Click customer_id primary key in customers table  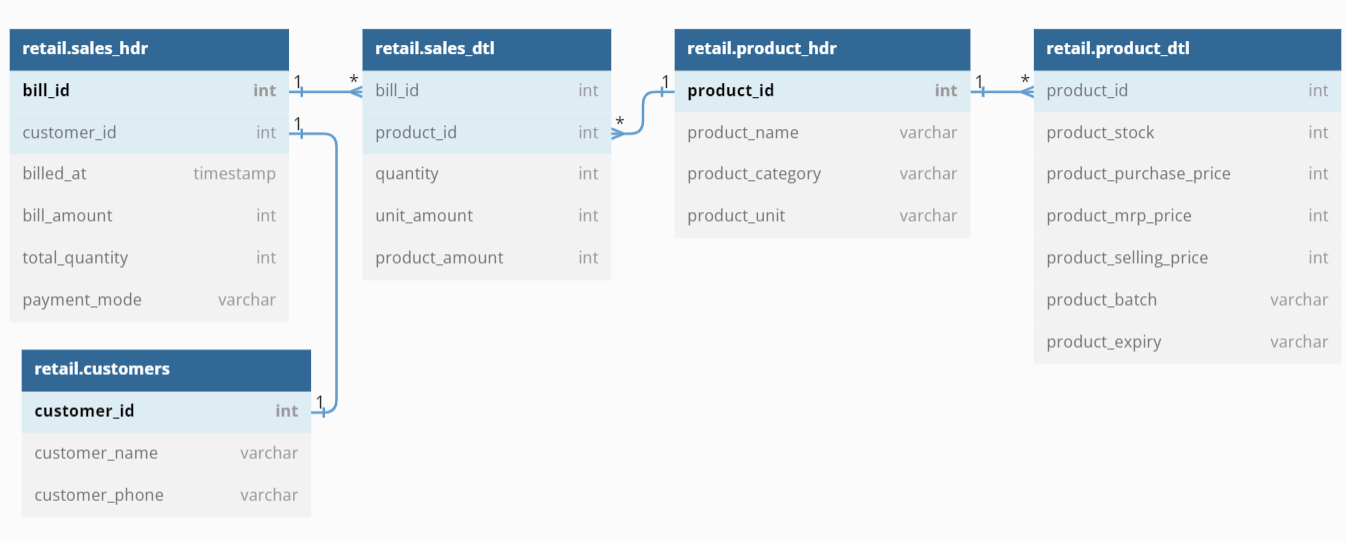pos(166,411)
